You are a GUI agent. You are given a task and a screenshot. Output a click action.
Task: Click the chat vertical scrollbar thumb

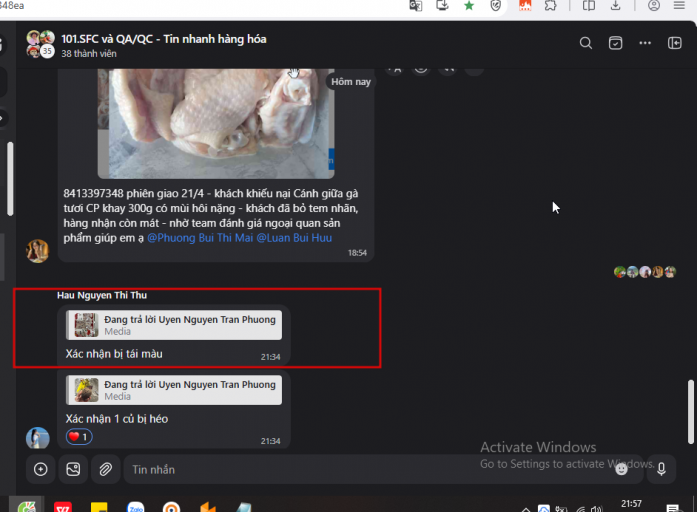[x=690, y=412]
